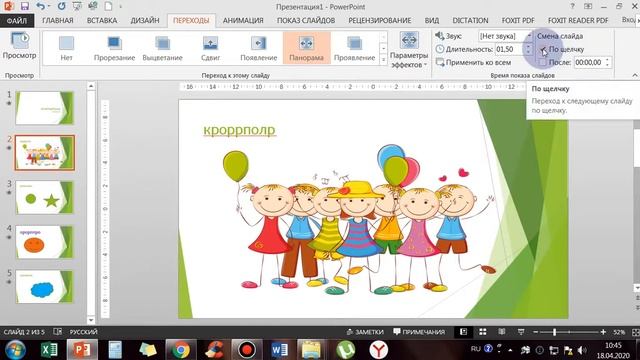Undo the last action
640x360 pixels.
click(x=40, y=6)
